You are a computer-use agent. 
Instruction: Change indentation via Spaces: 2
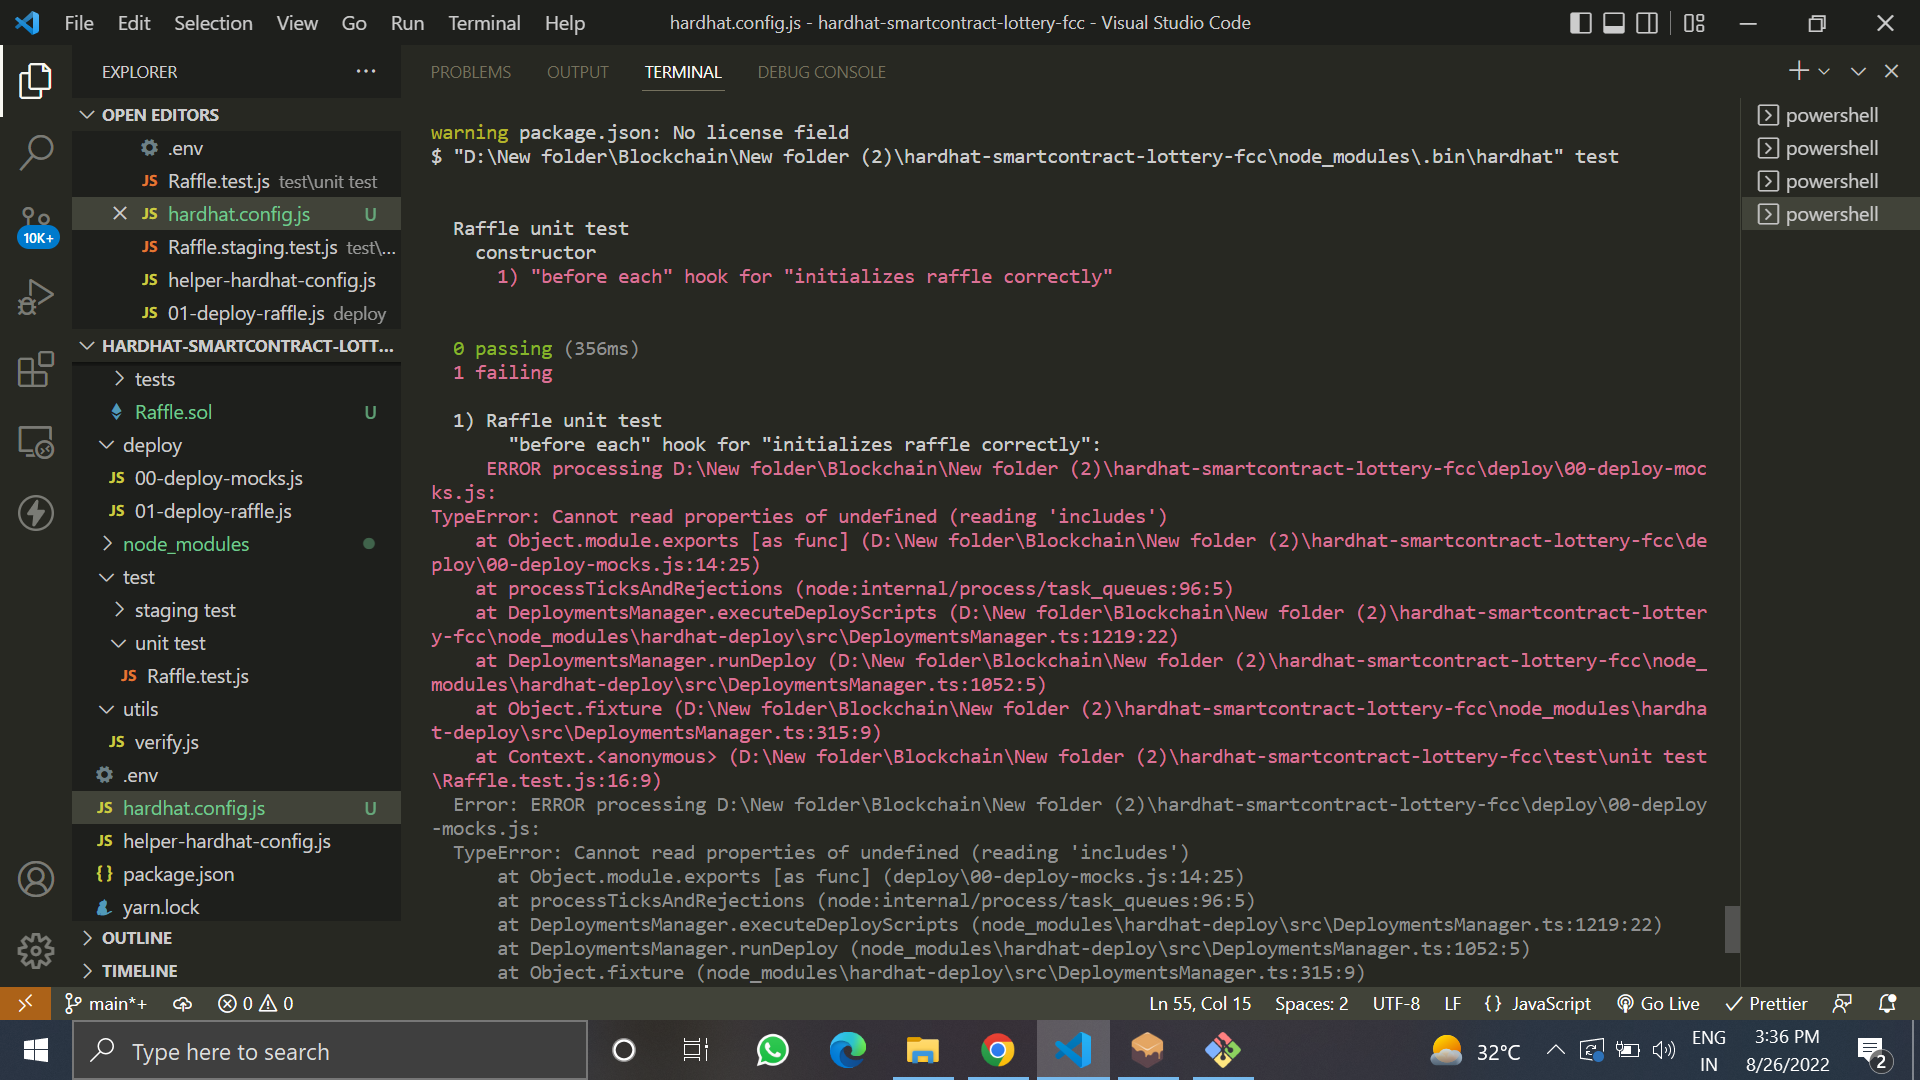coord(1311,1003)
